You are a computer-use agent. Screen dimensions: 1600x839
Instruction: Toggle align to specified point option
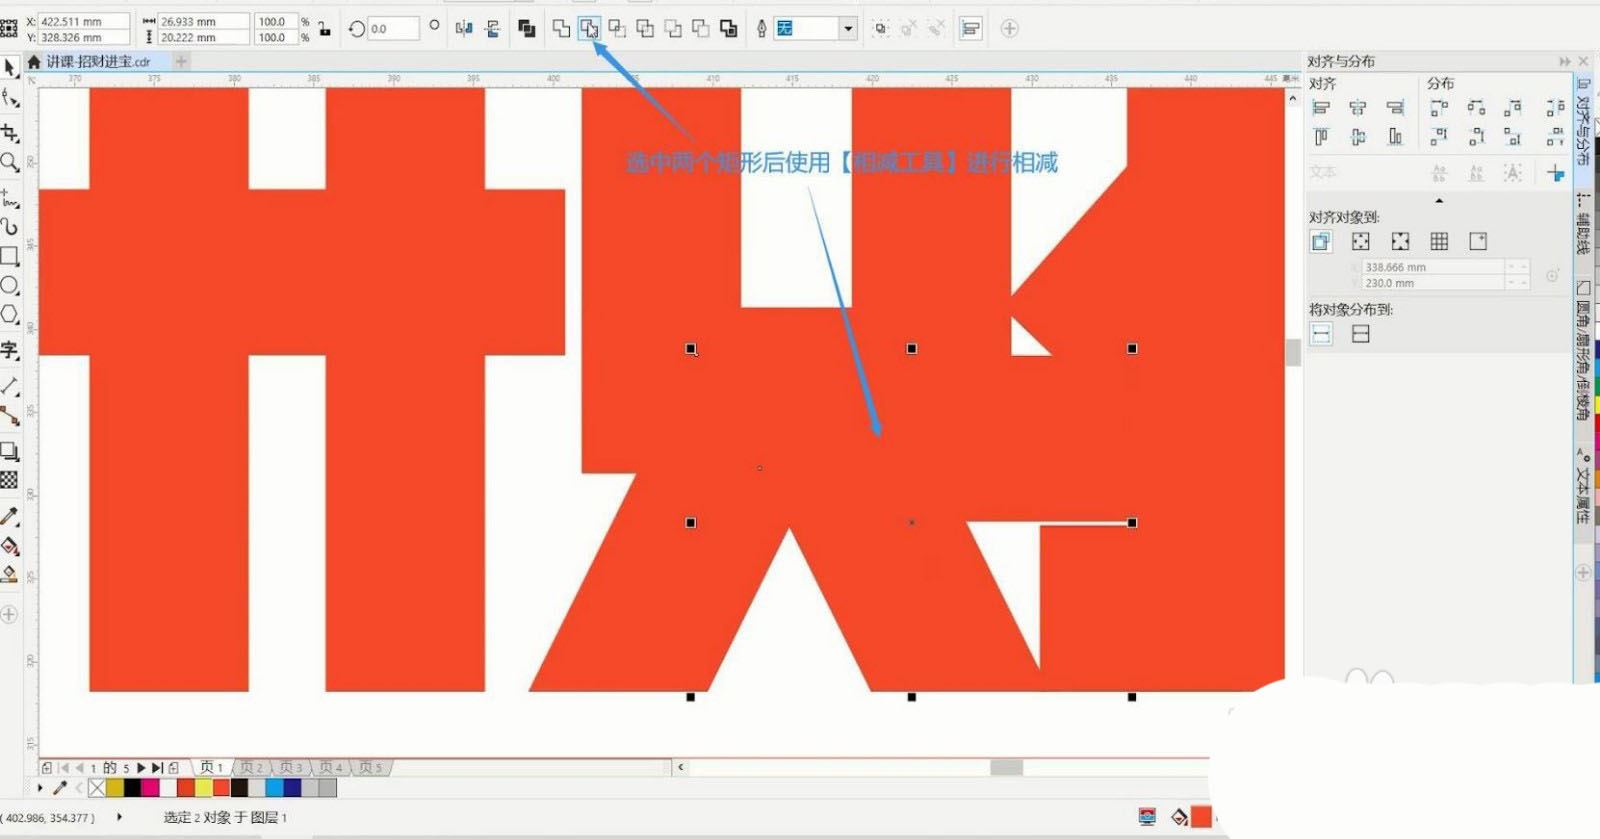(x=1478, y=241)
